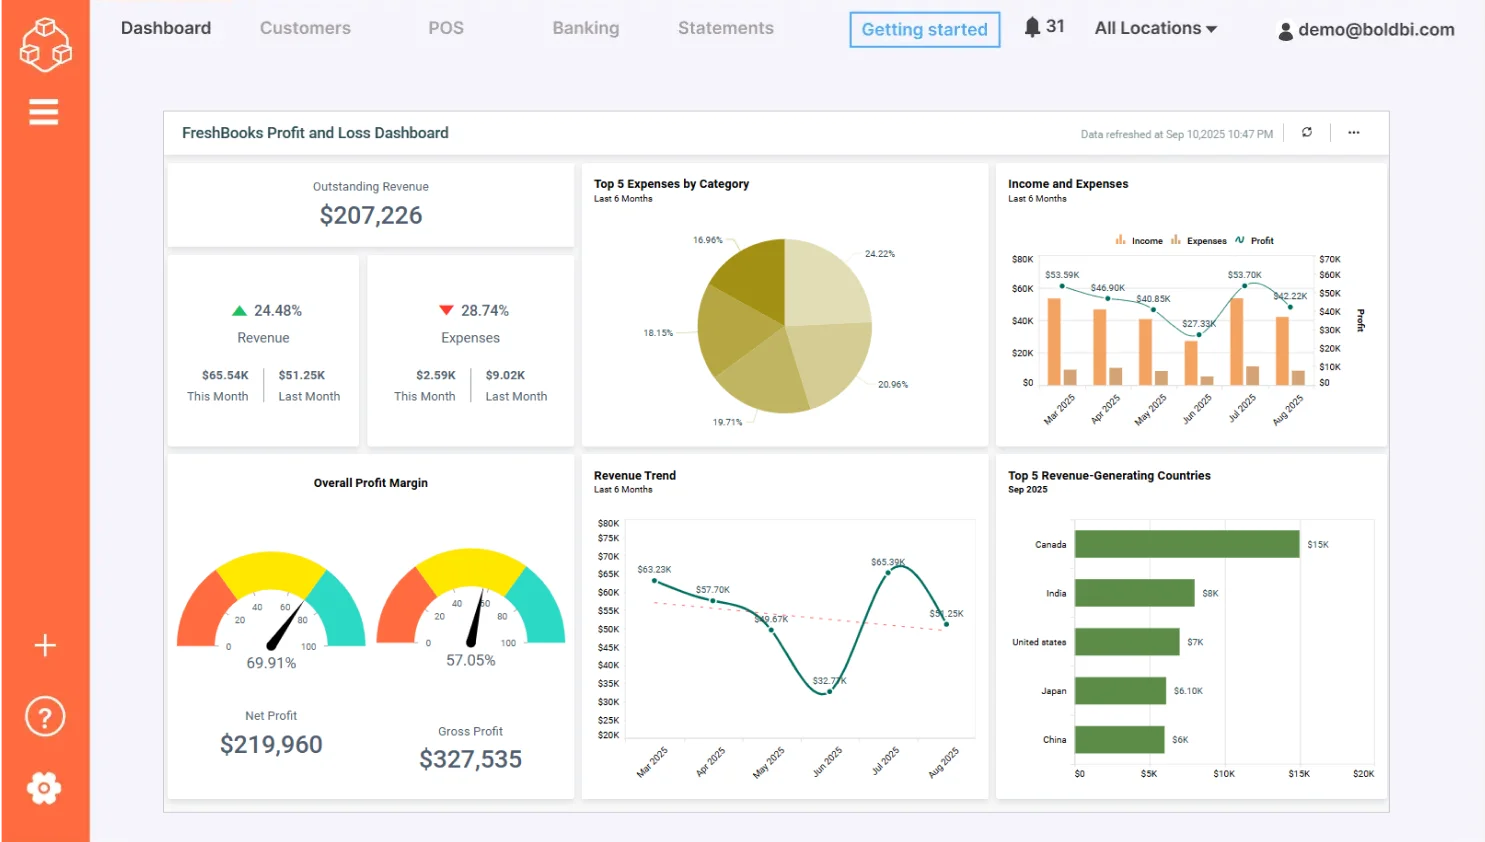Image resolution: width=1485 pixels, height=842 pixels.
Task: Click the Net Profit gauge at 69.91%
Action: [x=271, y=599]
